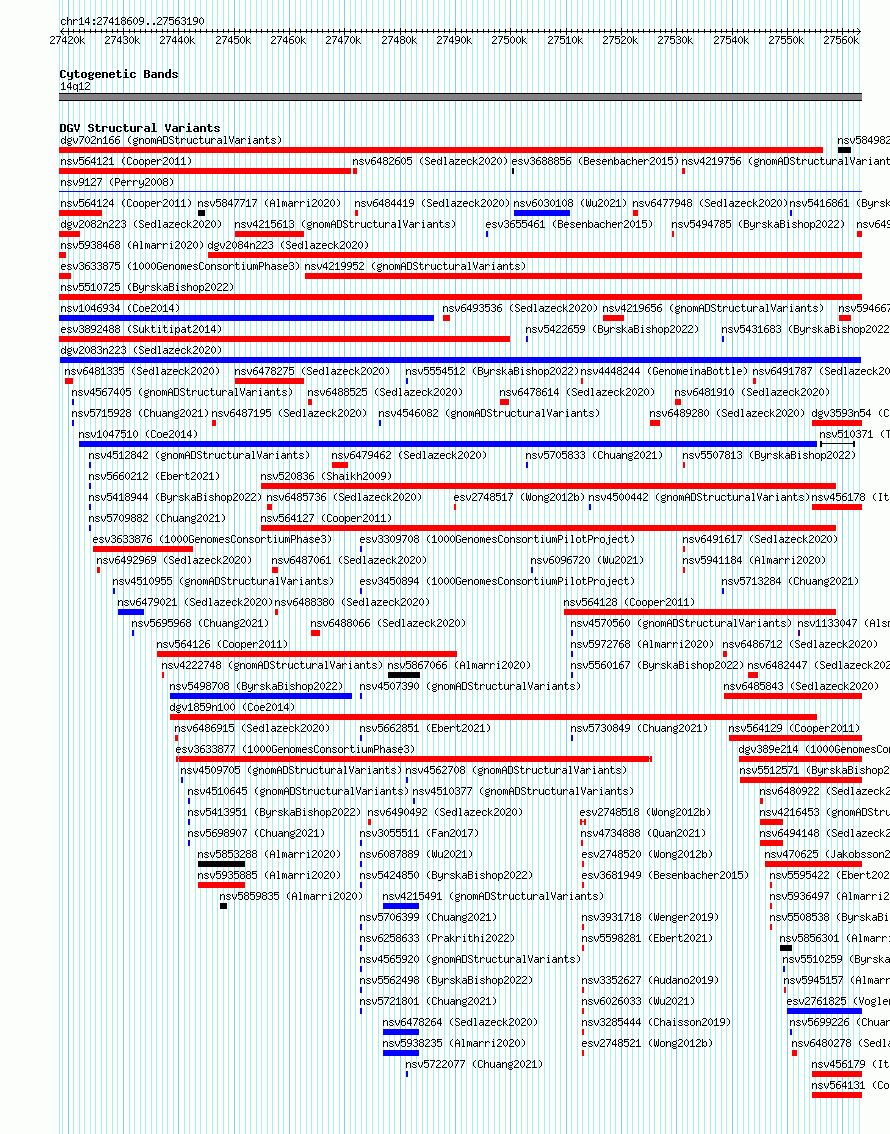The width and height of the screenshot is (890, 1134).
Task: Open the nsv5662851 (Ebert2021) label
Action: click(425, 728)
